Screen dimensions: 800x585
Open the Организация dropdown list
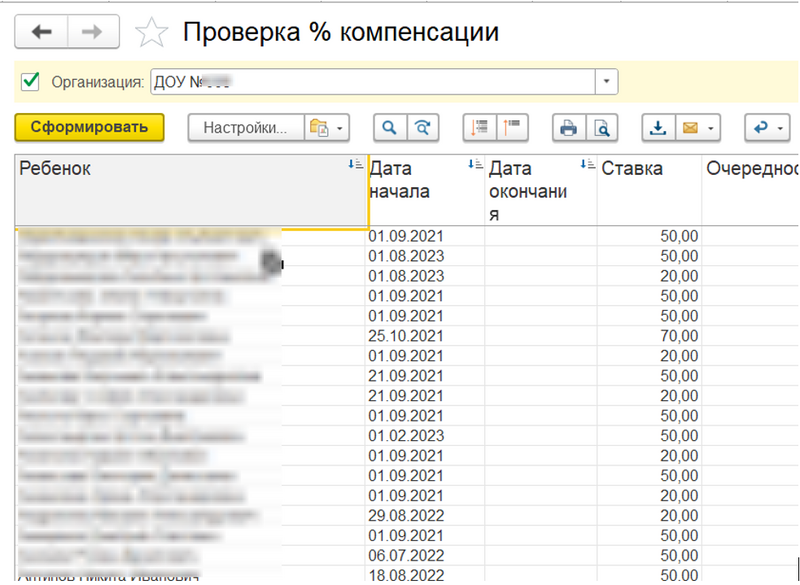click(606, 82)
